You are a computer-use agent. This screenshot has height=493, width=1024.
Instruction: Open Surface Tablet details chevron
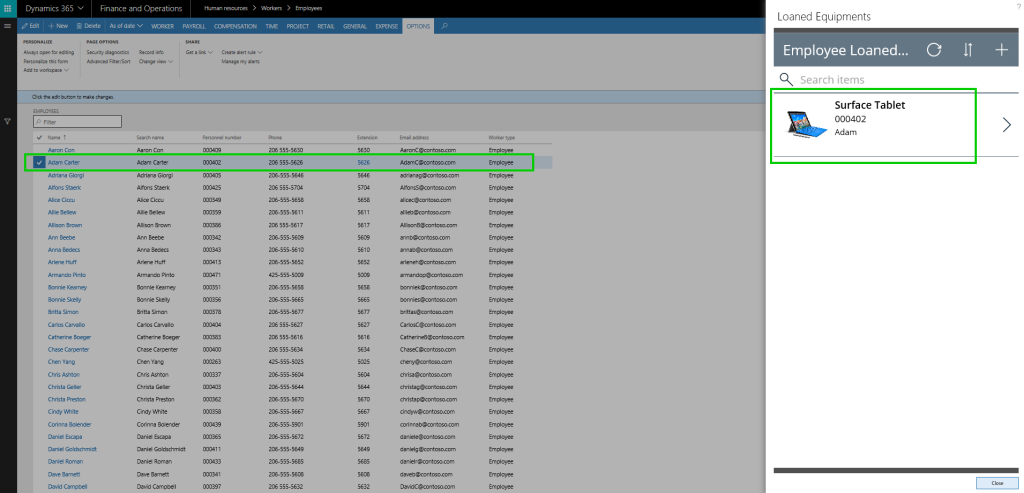click(x=1006, y=125)
